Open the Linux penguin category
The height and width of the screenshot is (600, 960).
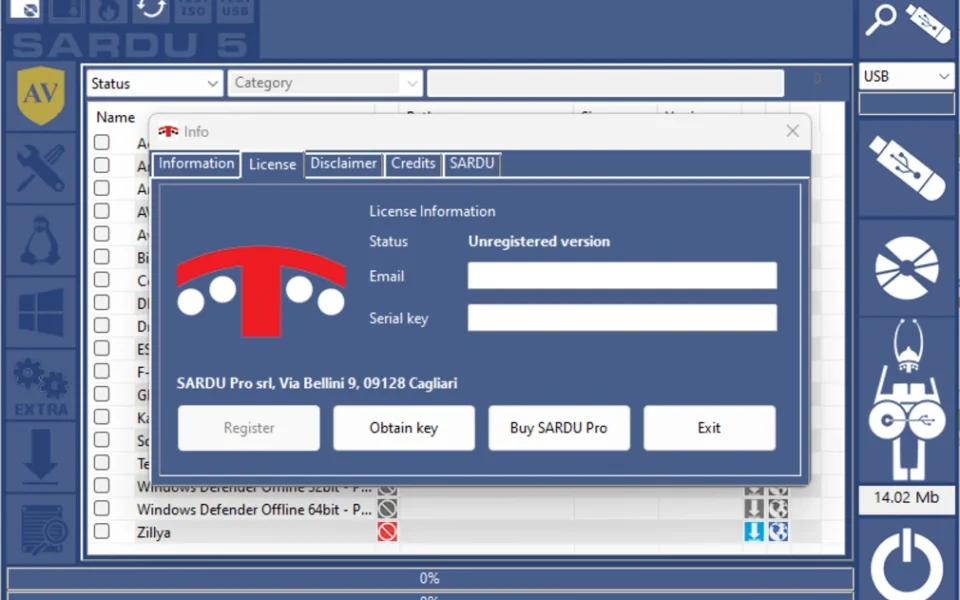[41, 240]
